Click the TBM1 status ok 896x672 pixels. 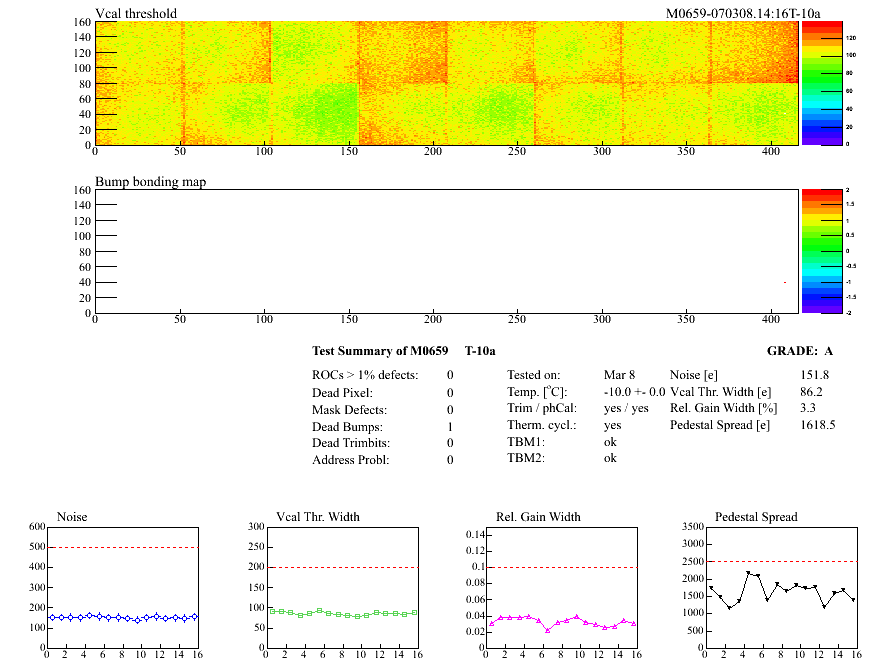click(x=610, y=441)
